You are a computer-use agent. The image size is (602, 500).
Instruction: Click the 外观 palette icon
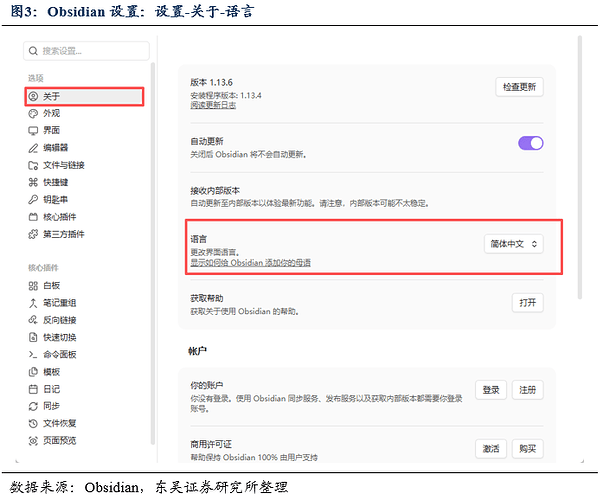click(33, 113)
